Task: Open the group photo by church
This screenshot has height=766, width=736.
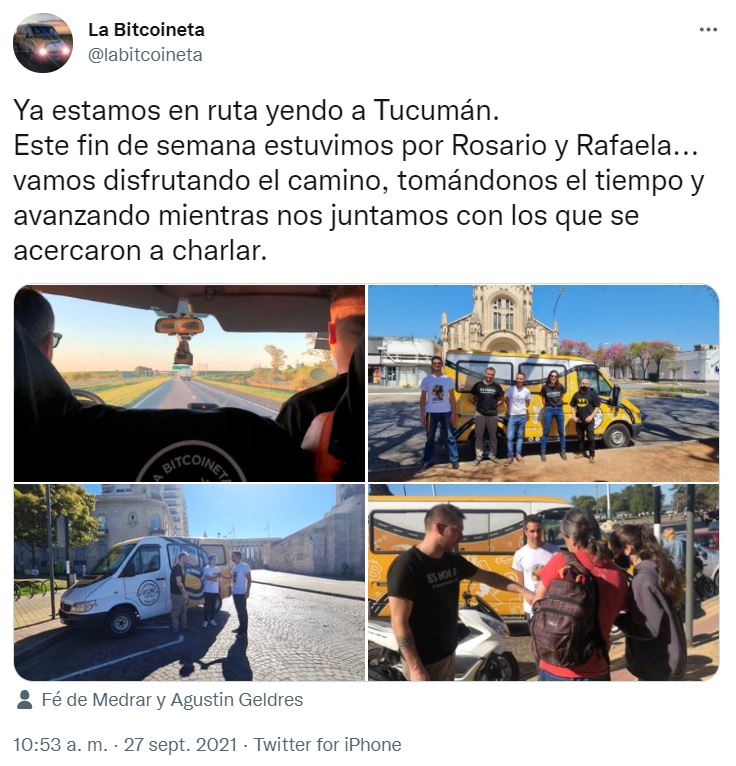Action: click(x=543, y=383)
